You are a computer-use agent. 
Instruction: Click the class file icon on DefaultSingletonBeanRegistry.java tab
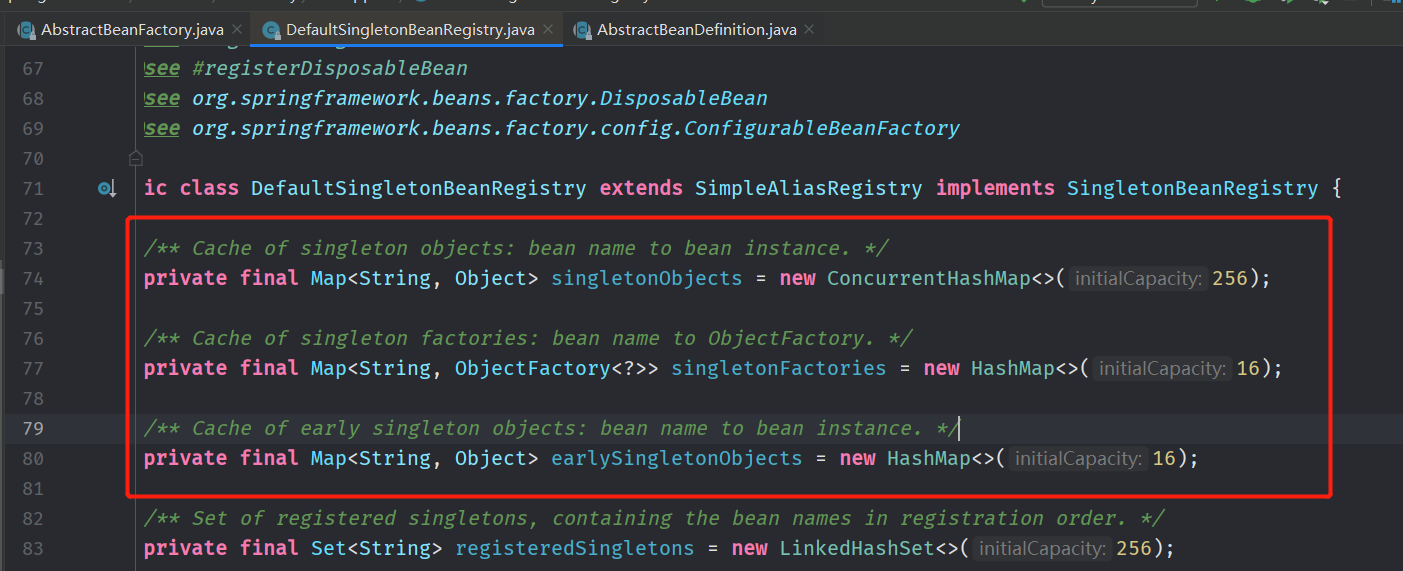tap(271, 30)
